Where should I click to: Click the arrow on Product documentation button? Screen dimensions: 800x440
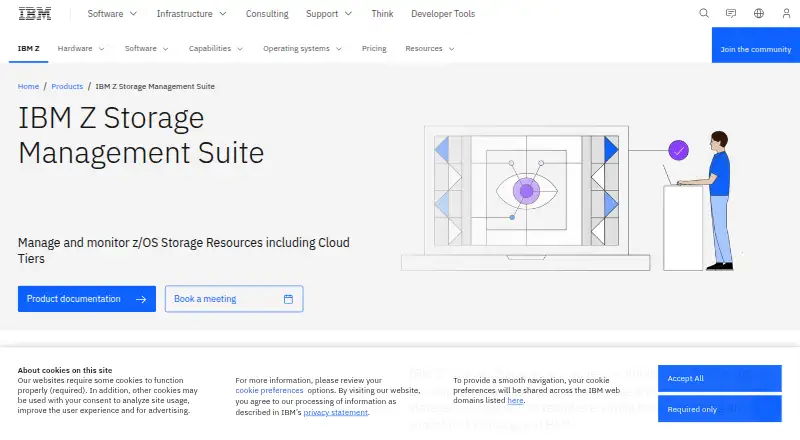coord(141,299)
